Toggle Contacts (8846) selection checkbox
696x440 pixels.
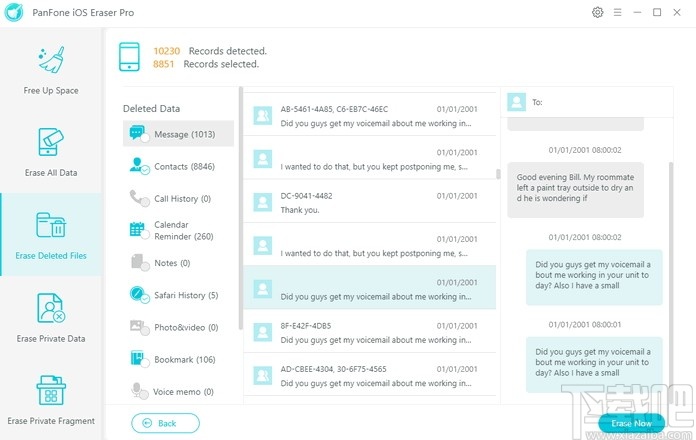pos(145,170)
